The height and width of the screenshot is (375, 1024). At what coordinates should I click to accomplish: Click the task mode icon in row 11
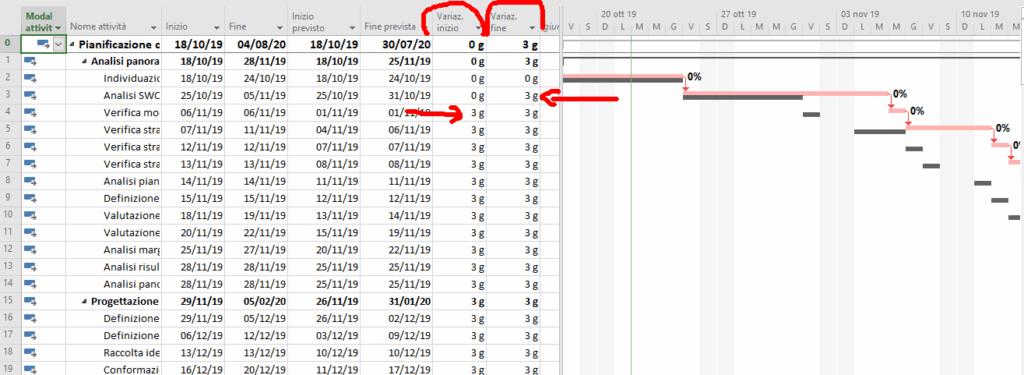tap(30, 233)
